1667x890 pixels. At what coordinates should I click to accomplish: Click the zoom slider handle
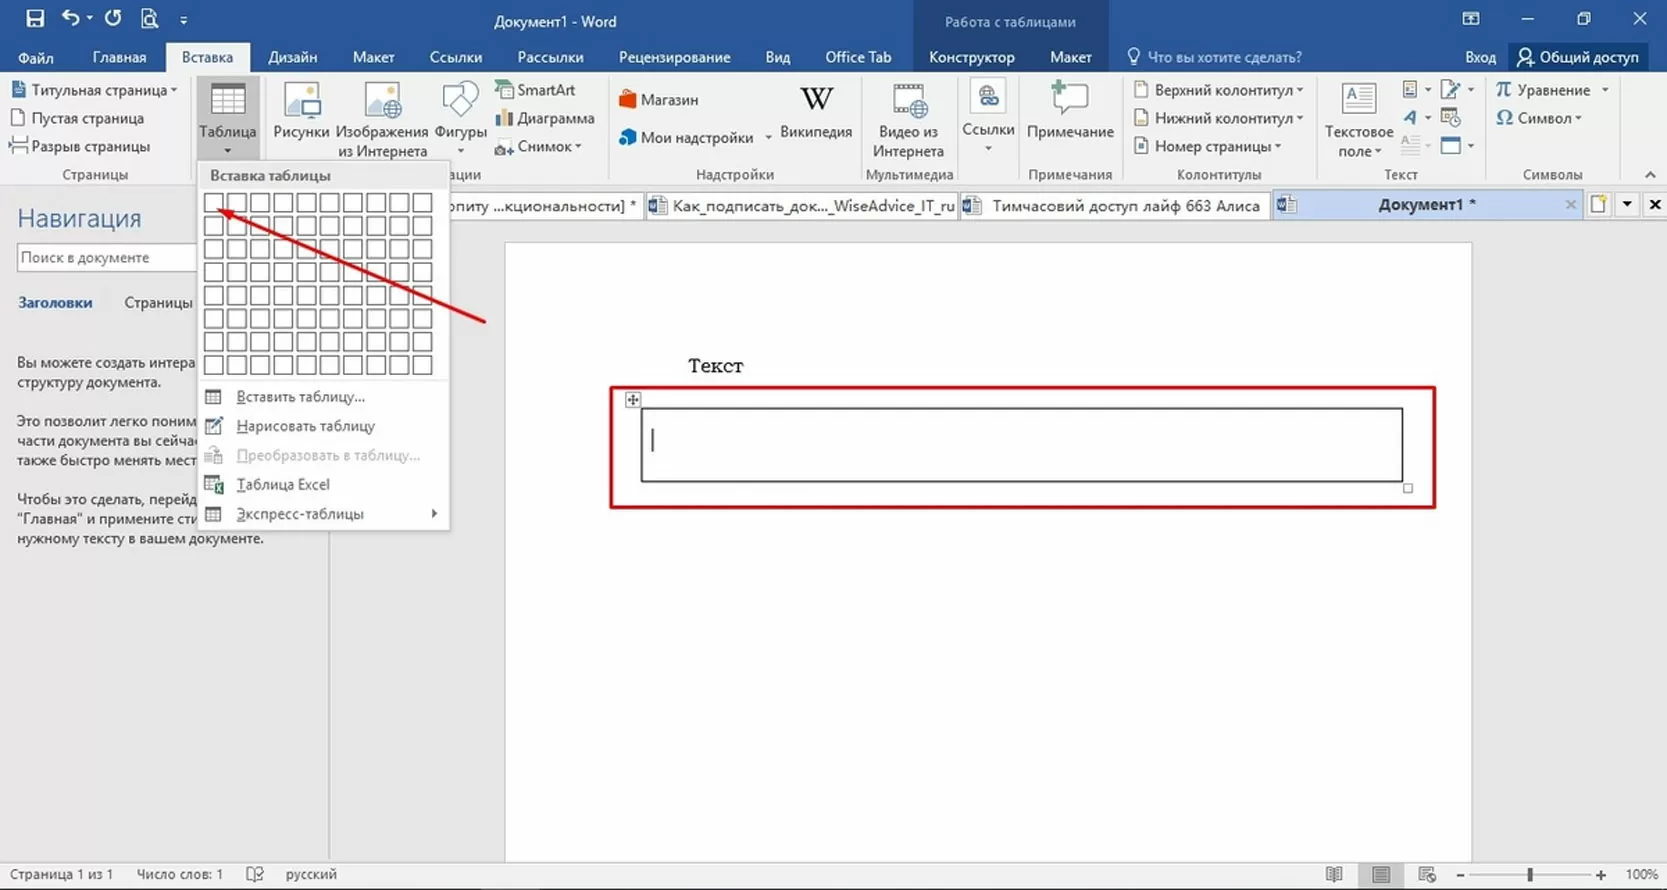coord(1529,875)
